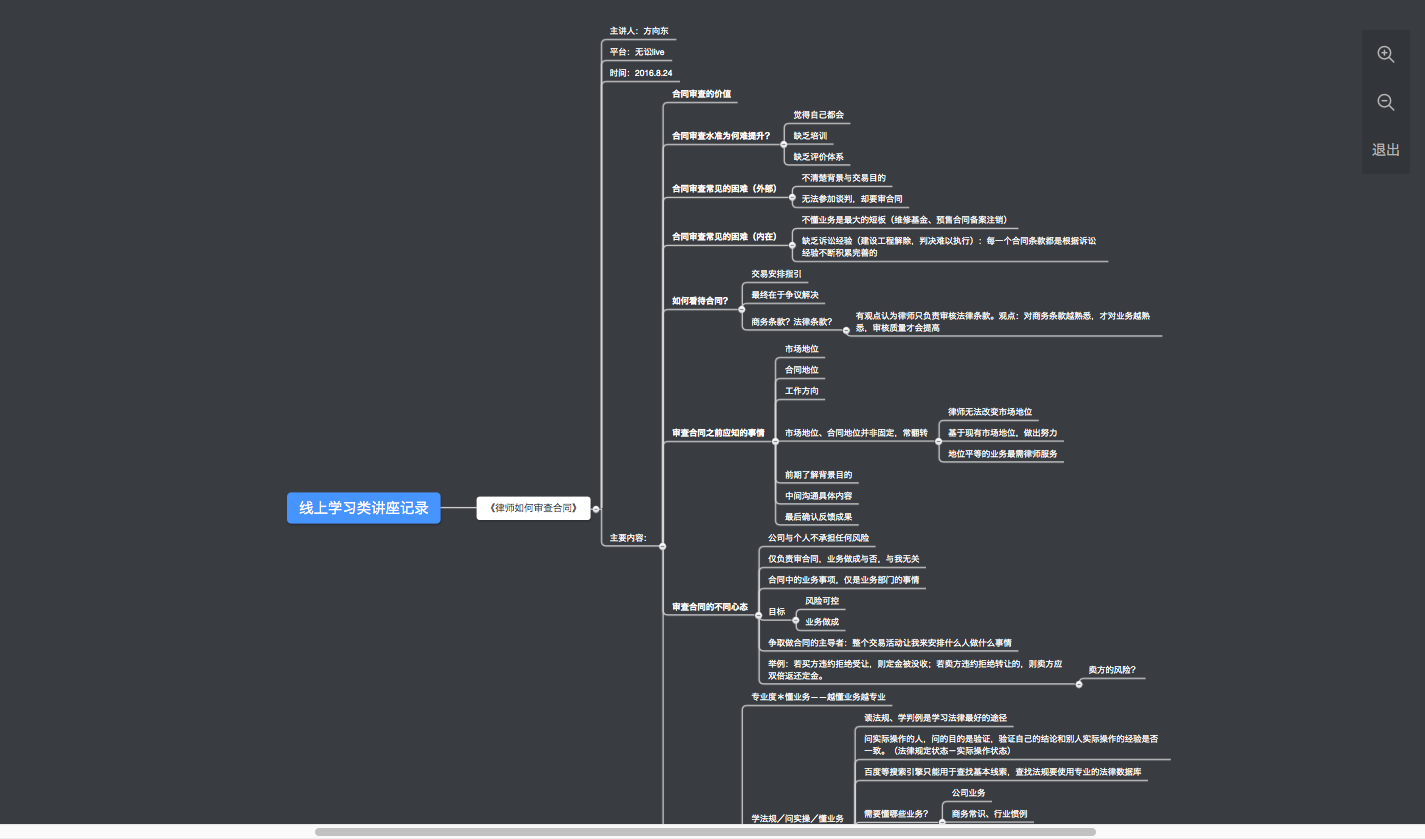Select the 如何看待合同? node

(699, 300)
